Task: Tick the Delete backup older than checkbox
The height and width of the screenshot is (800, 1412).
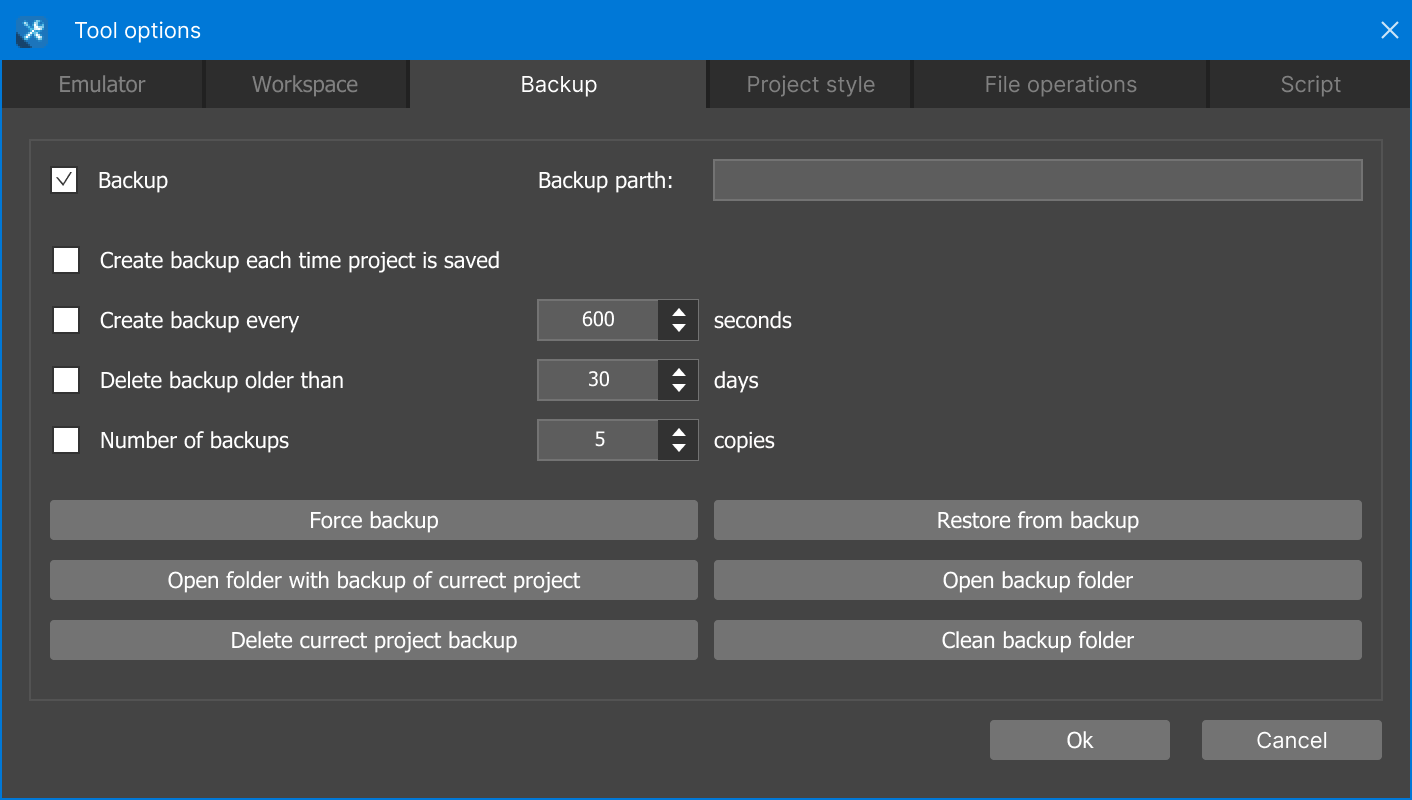Action: 66,381
